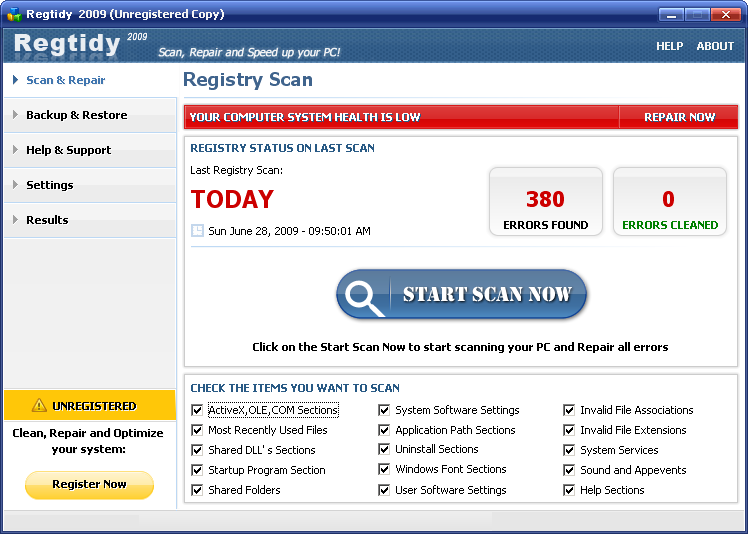Expand the Settings arrow
Screen dimensions: 748x534
coord(16,185)
